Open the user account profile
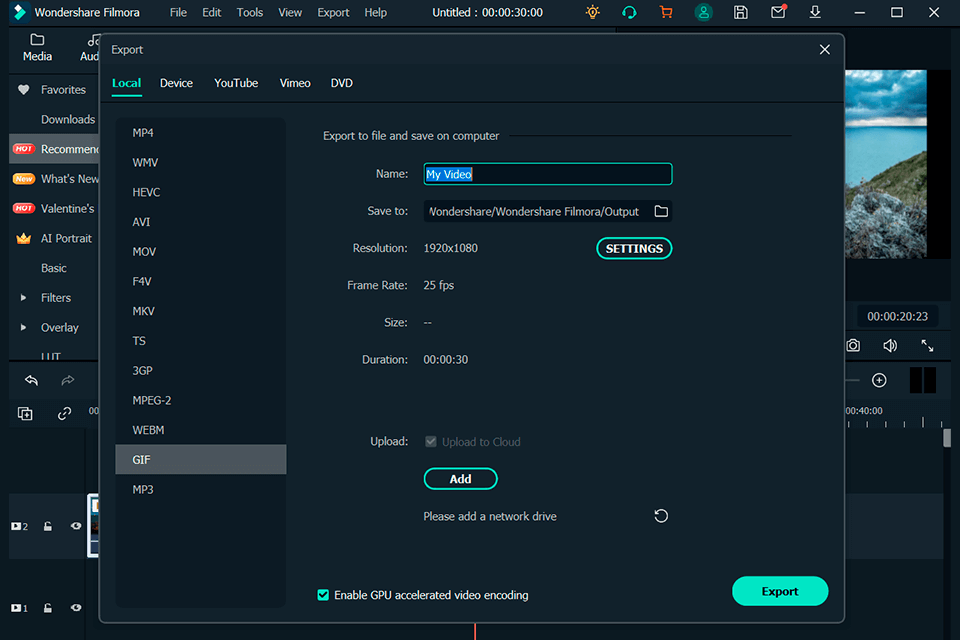The image size is (960, 640). [x=703, y=12]
